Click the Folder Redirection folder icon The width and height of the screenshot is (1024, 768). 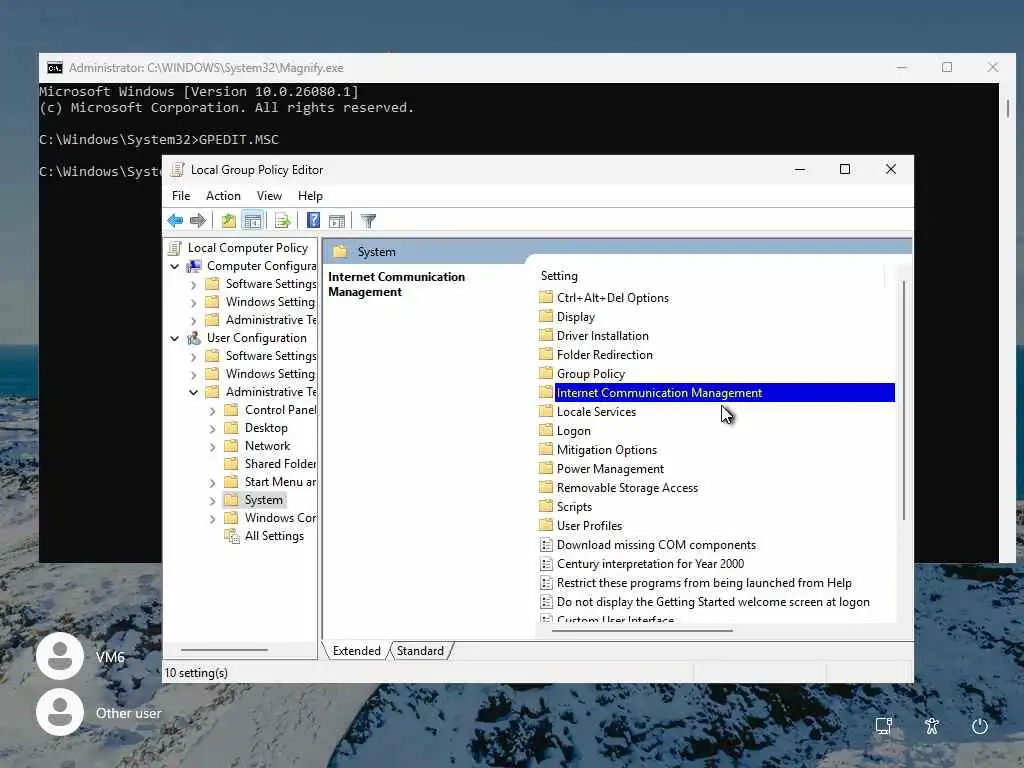(x=546, y=355)
